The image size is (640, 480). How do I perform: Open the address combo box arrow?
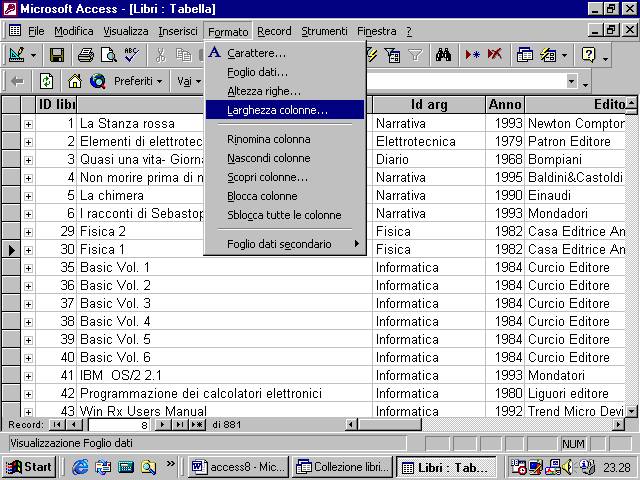[x=572, y=81]
